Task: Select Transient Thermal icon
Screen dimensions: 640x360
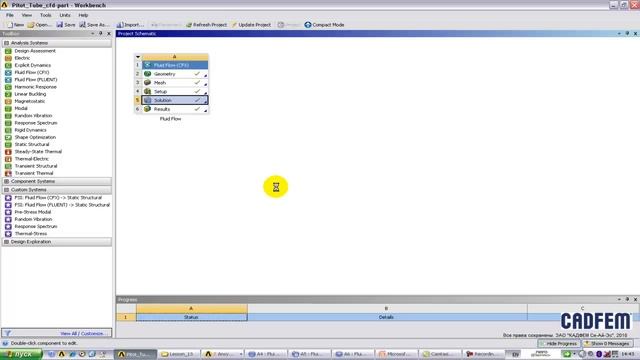Action: (x=8, y=173)
